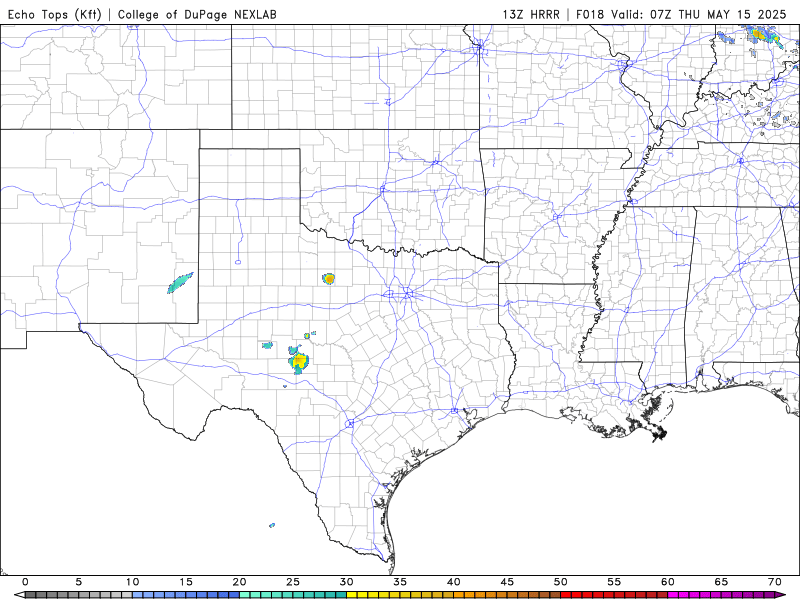Click the teal segment of the color bar
The image size is (800, 600).
pyautogui.click(x=293, y=595)
